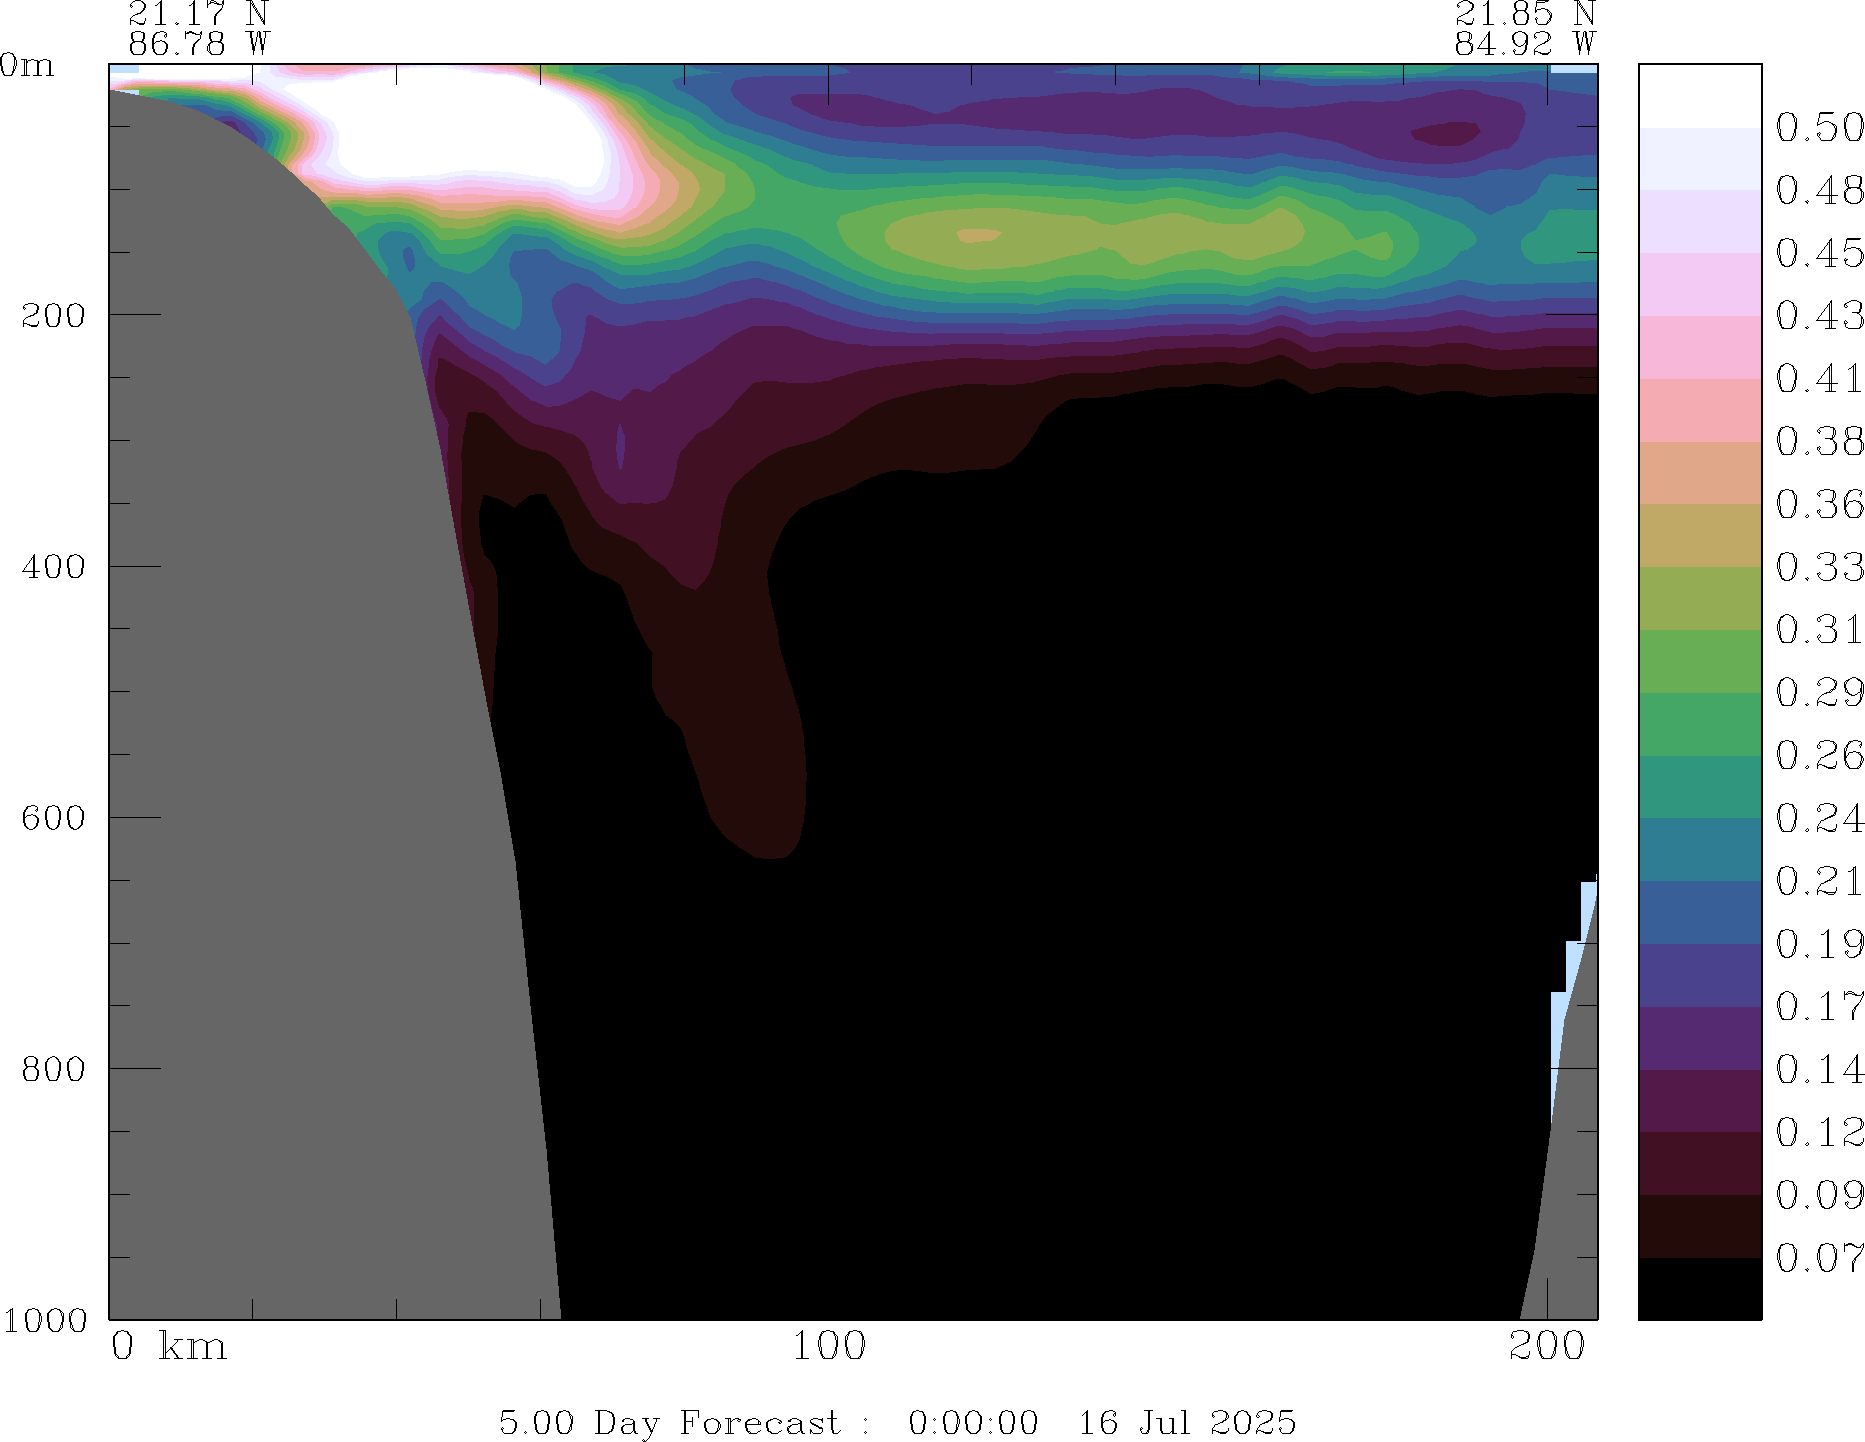Viewport: 1865px width, 1442px height.
Task: Click the 0.07 colorbar label
Action: (x=1818, y=1258)
